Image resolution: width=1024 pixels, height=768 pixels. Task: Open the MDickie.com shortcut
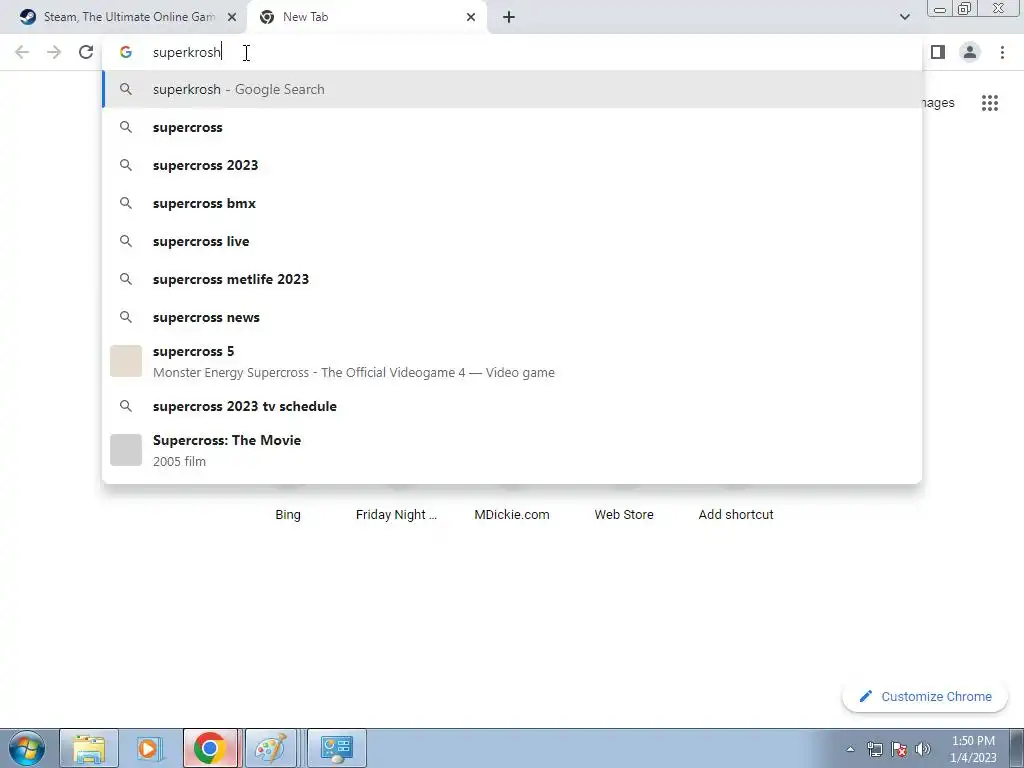click(x=512, y=515)
